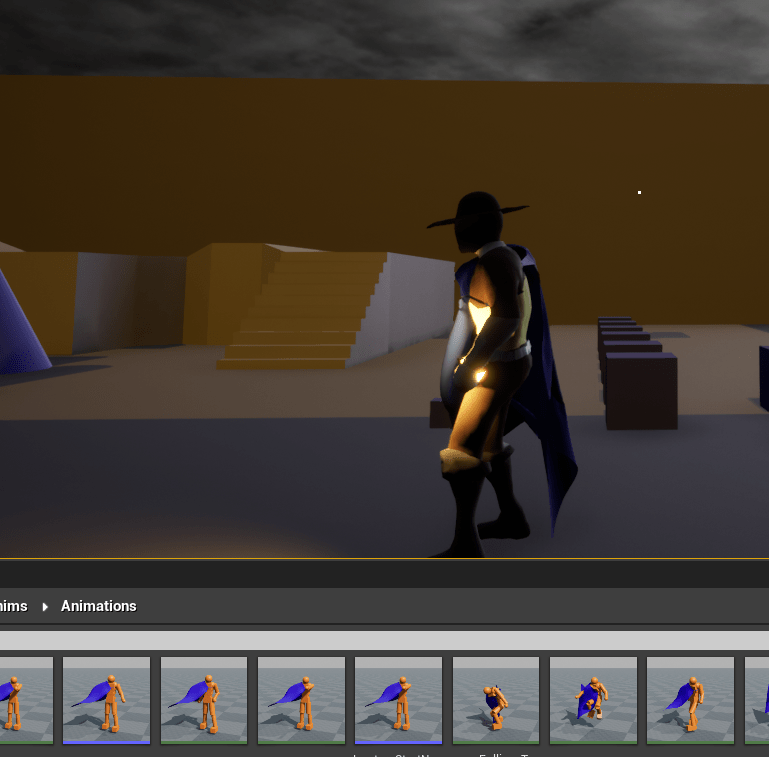The image size is (769, 757).
Task: Select the caped character's torso in viewport
Action: (x=490, y=320)
